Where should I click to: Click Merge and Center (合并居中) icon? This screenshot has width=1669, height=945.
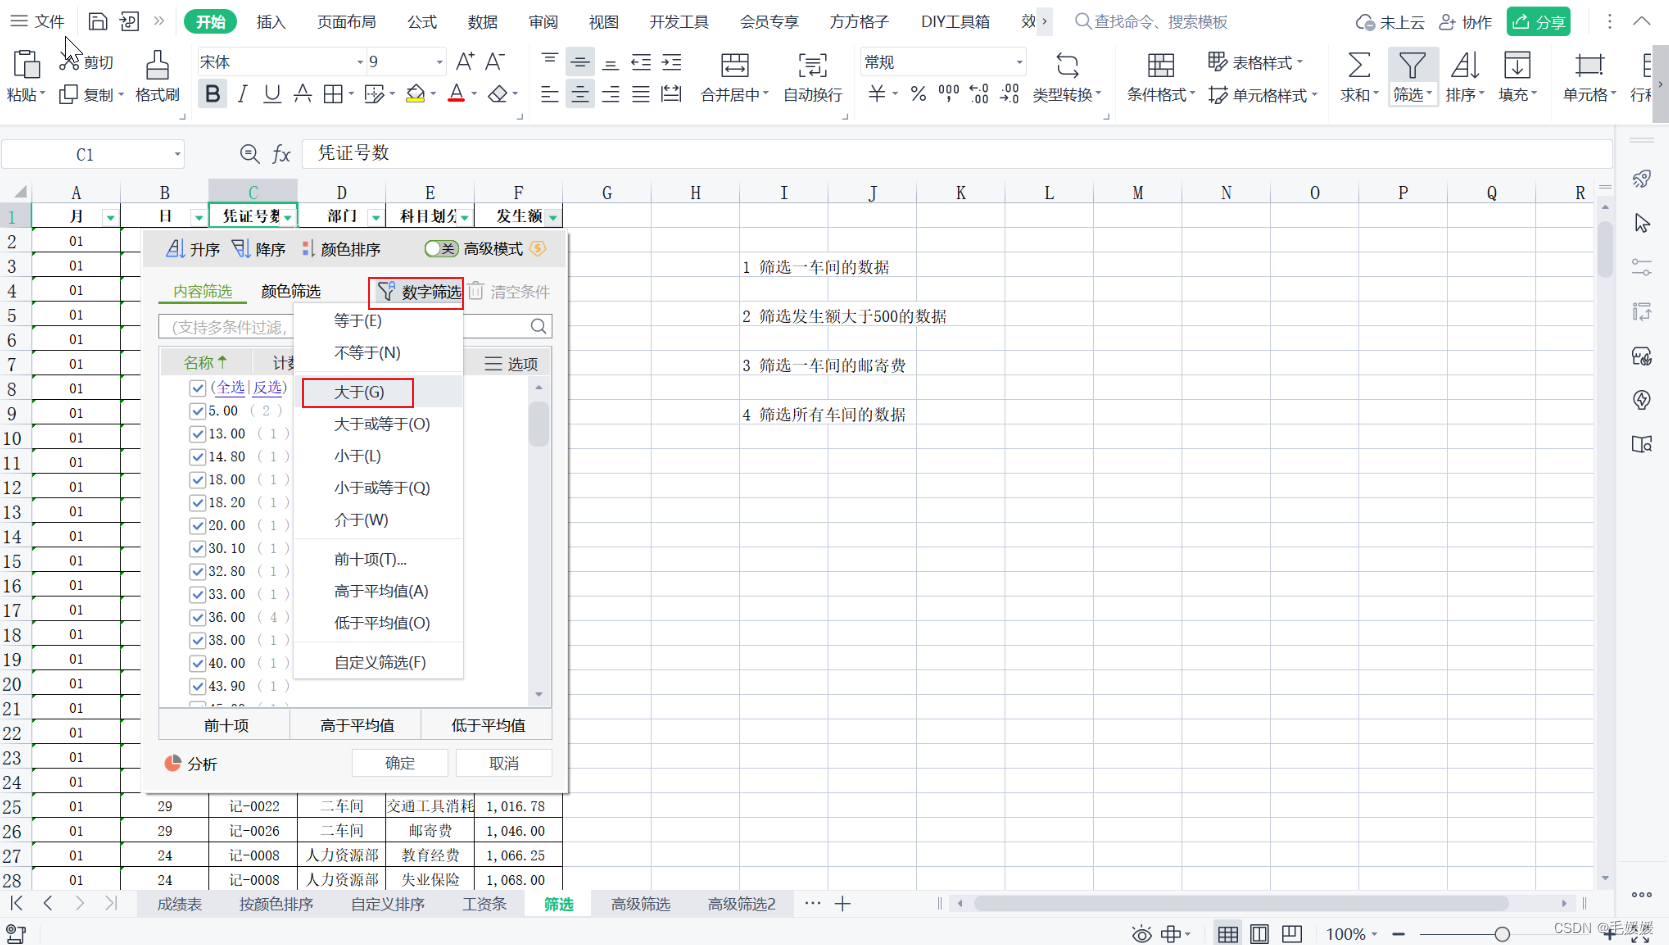point(735,65)
